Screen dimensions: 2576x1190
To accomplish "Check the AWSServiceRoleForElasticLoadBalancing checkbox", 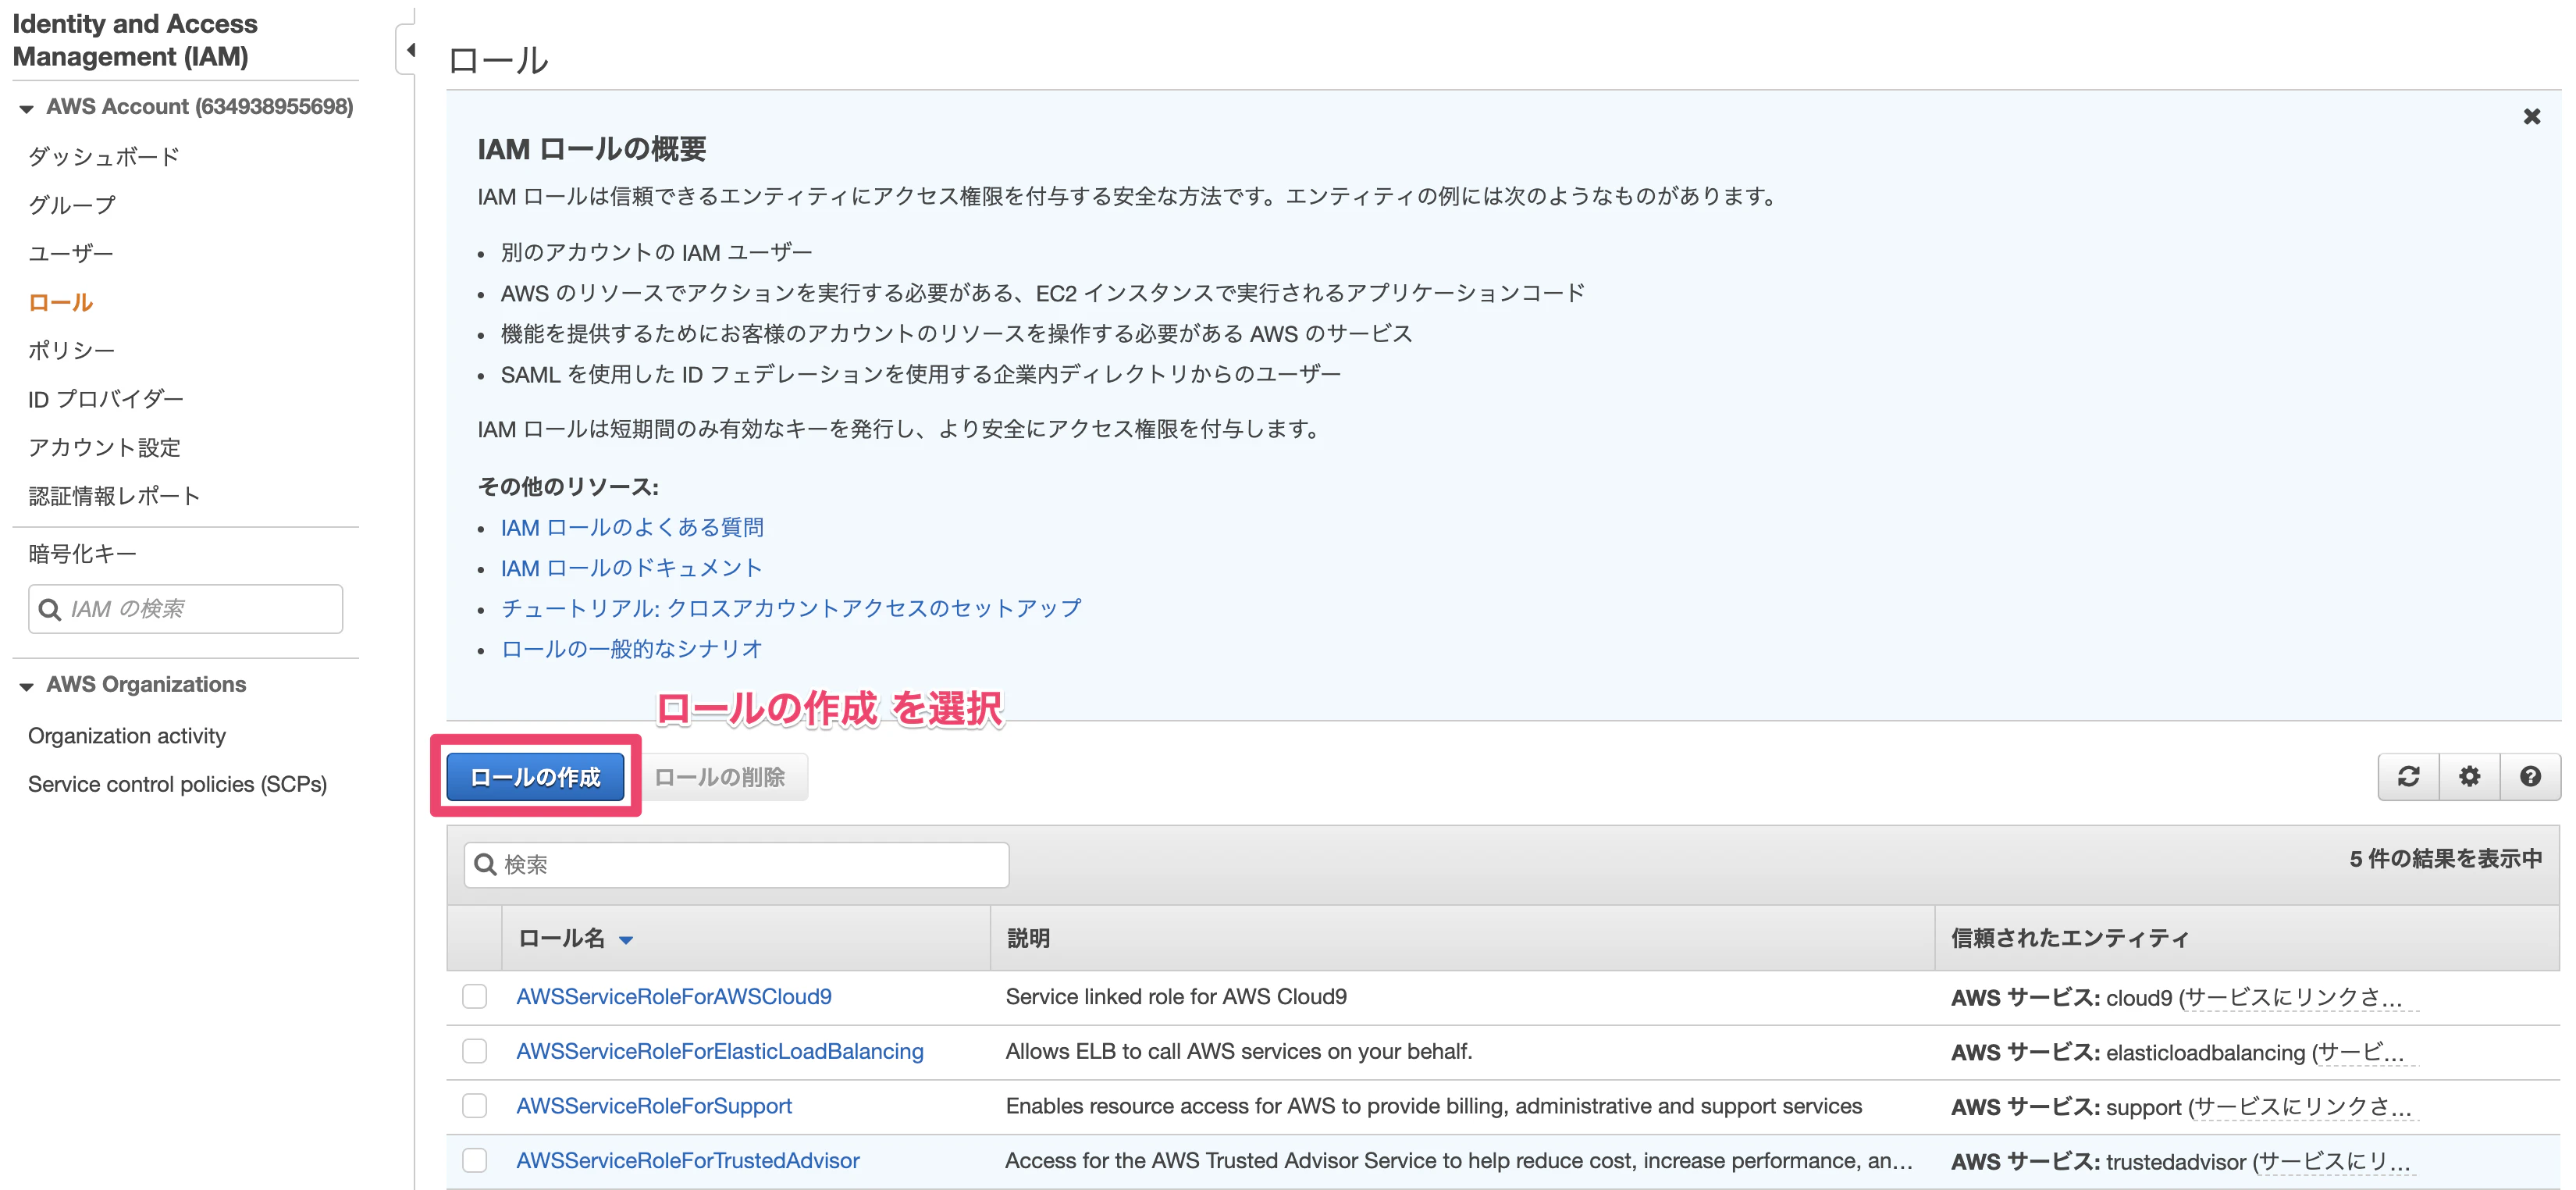I will (475, 1051).
